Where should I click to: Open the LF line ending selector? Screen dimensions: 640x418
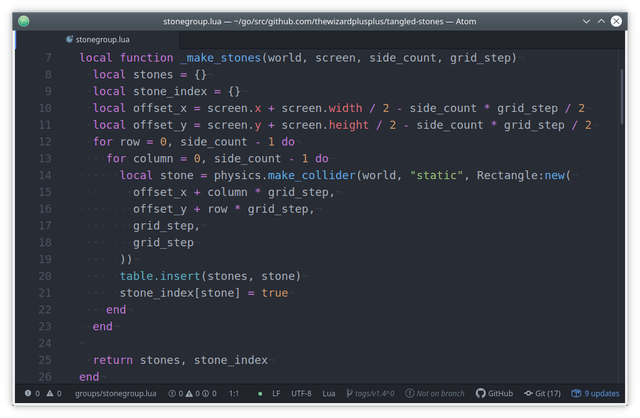(276, 394)
